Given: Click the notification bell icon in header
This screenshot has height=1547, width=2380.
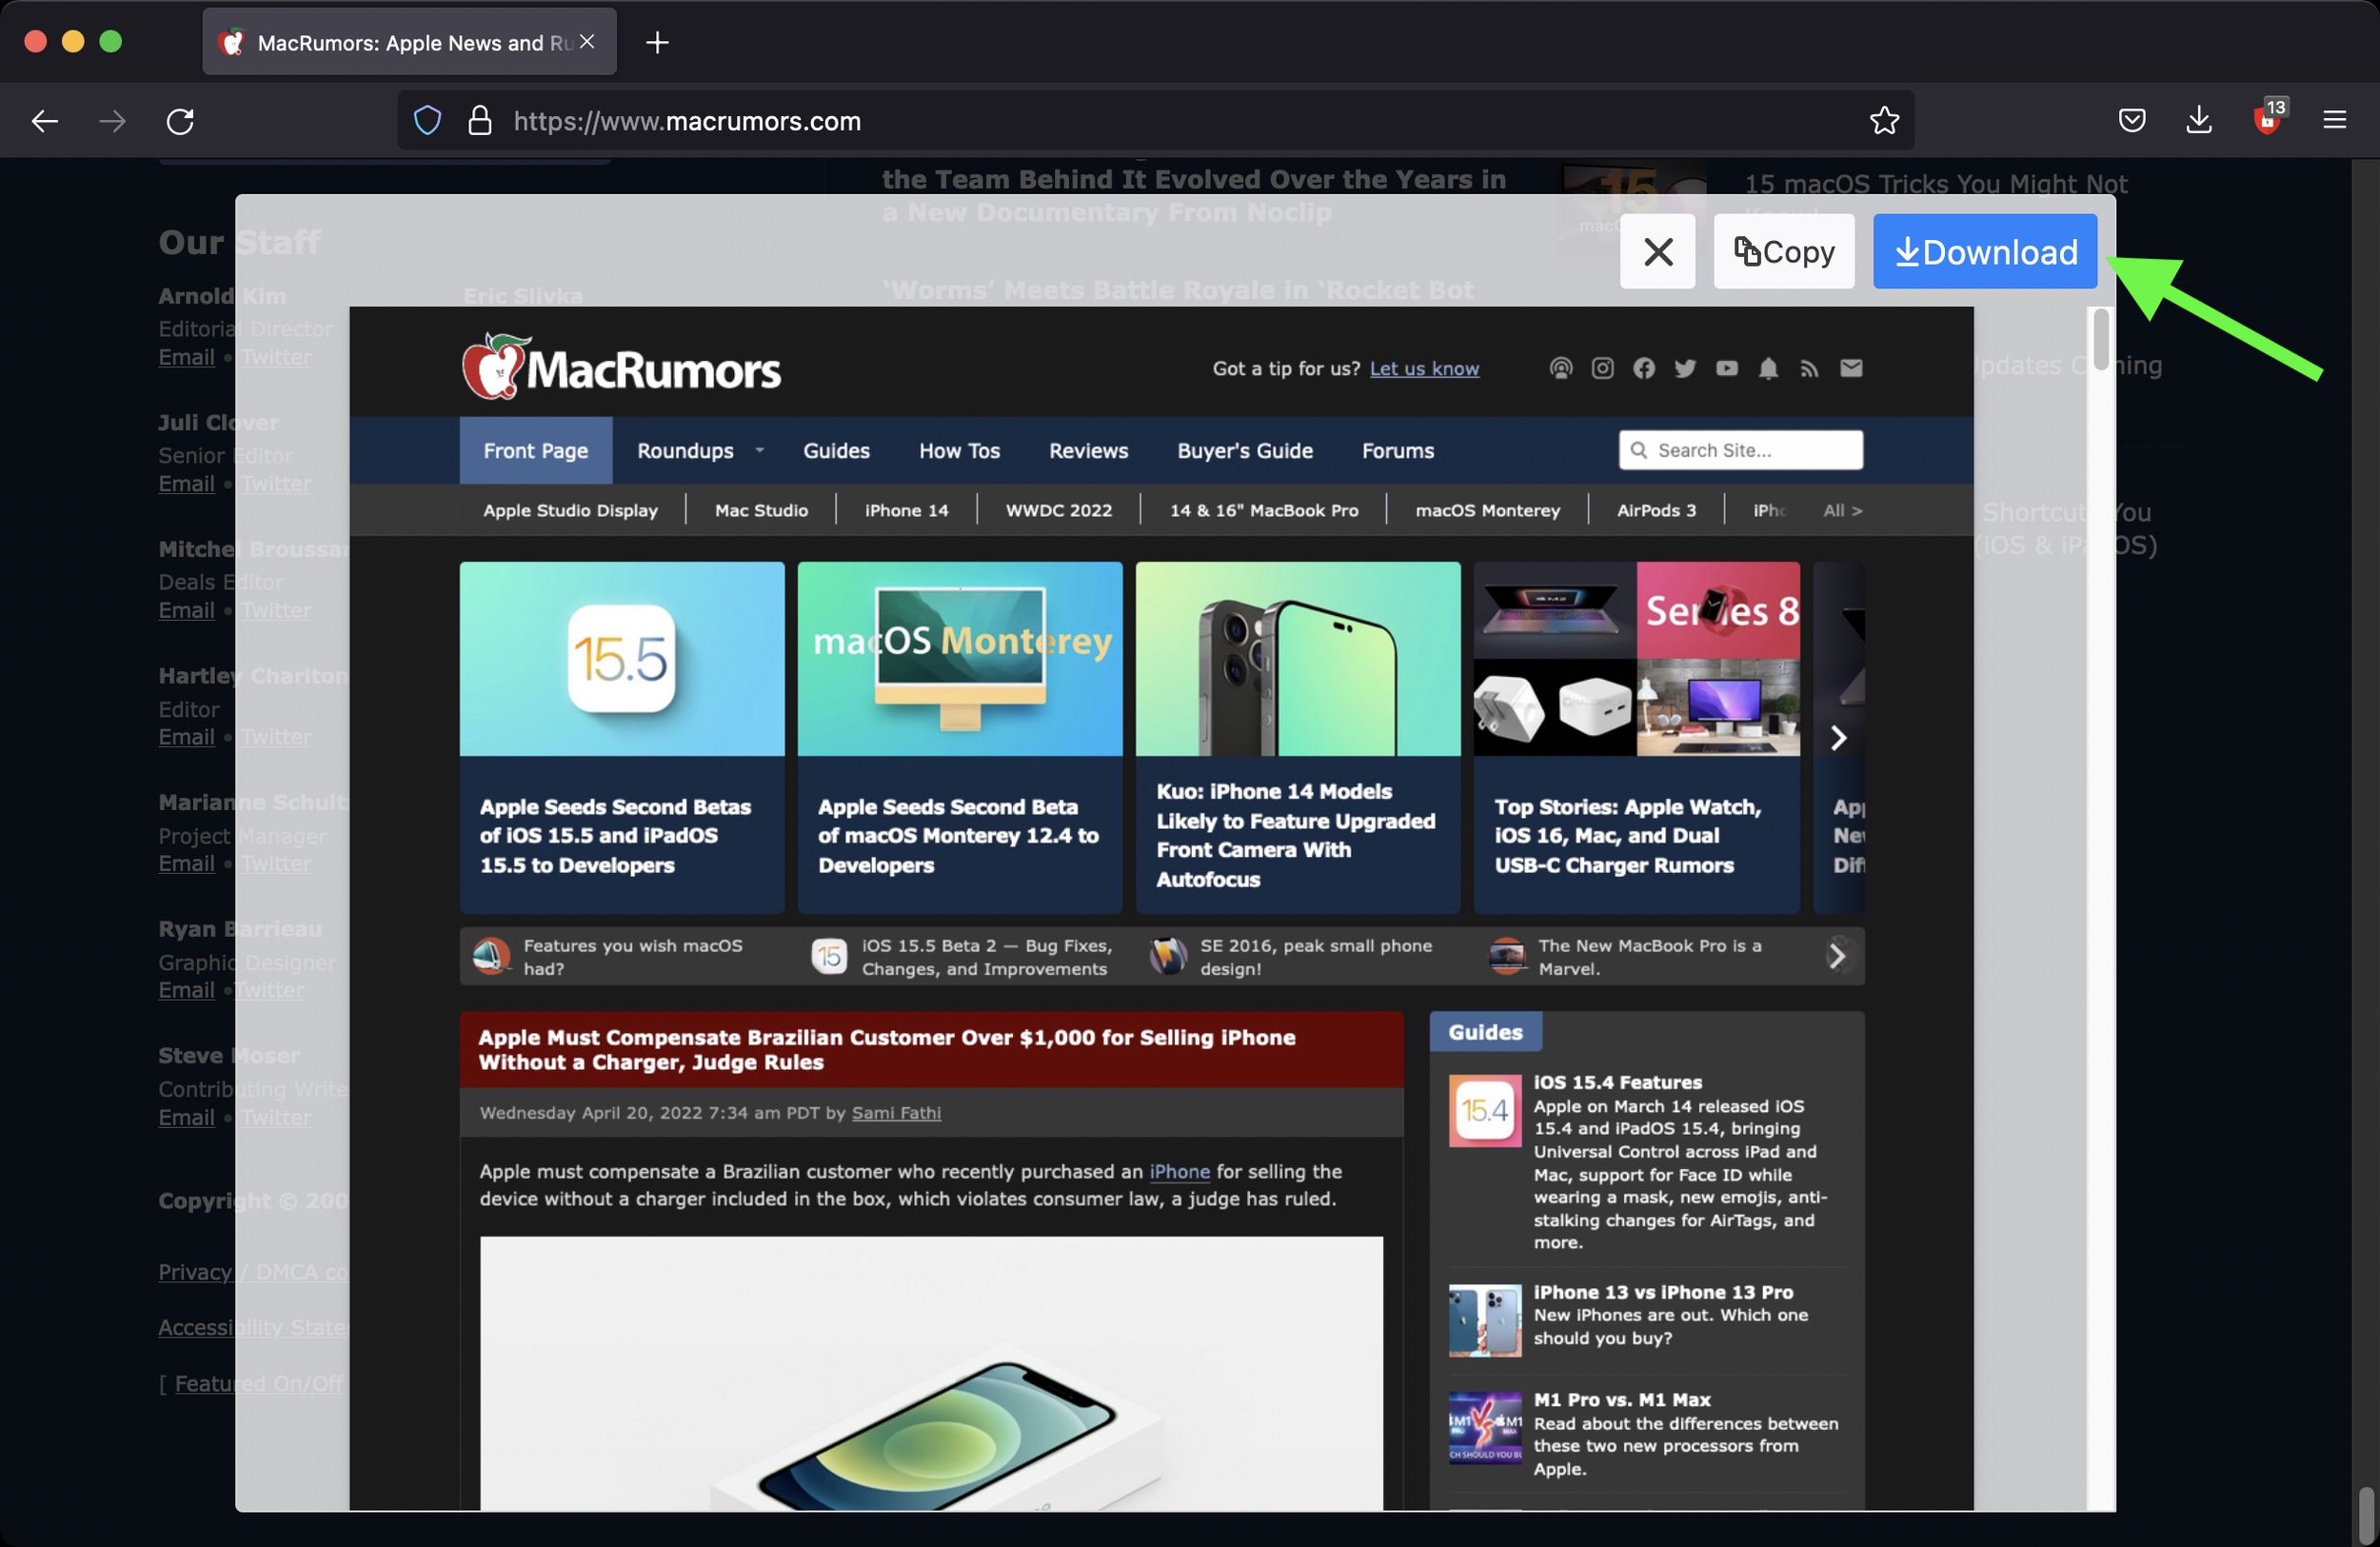Looking at the screenshot, I should [x=1768, y=368].
